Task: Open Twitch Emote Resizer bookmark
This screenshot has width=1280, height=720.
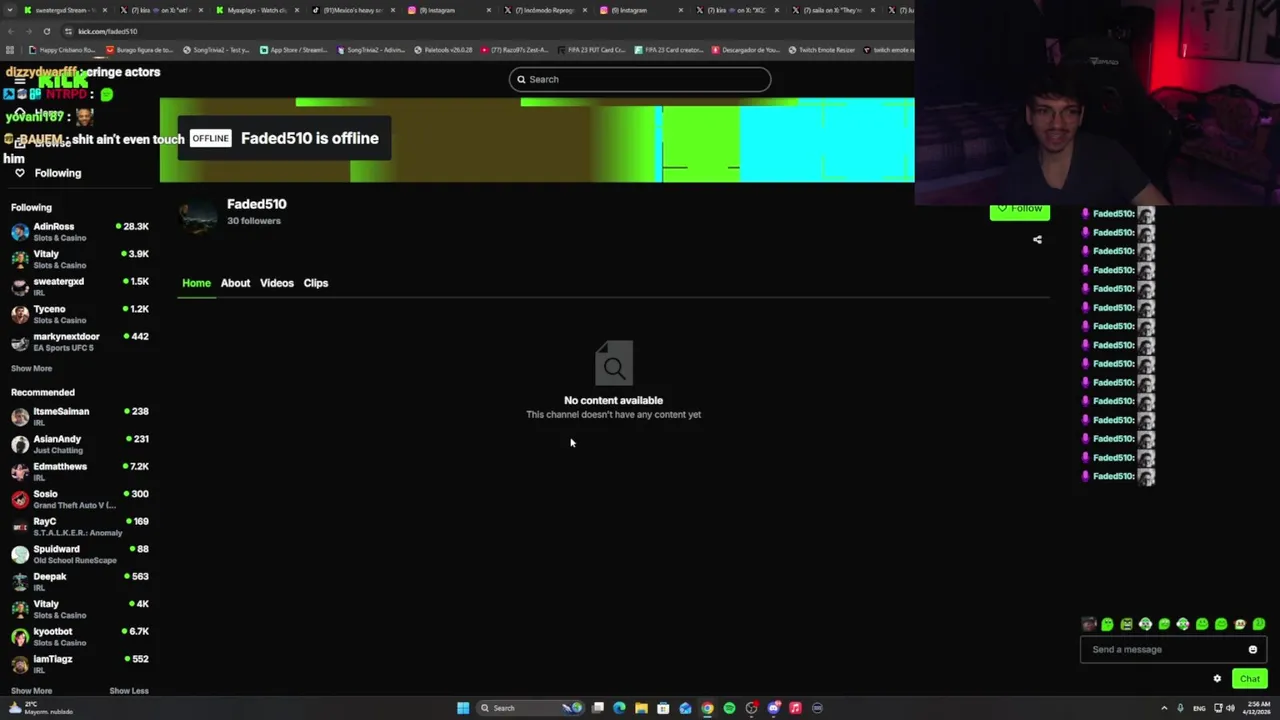Action: pos(822,50)
